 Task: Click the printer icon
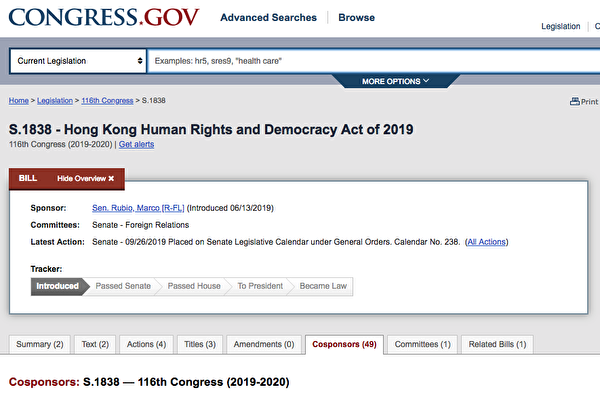coord(575,102)
